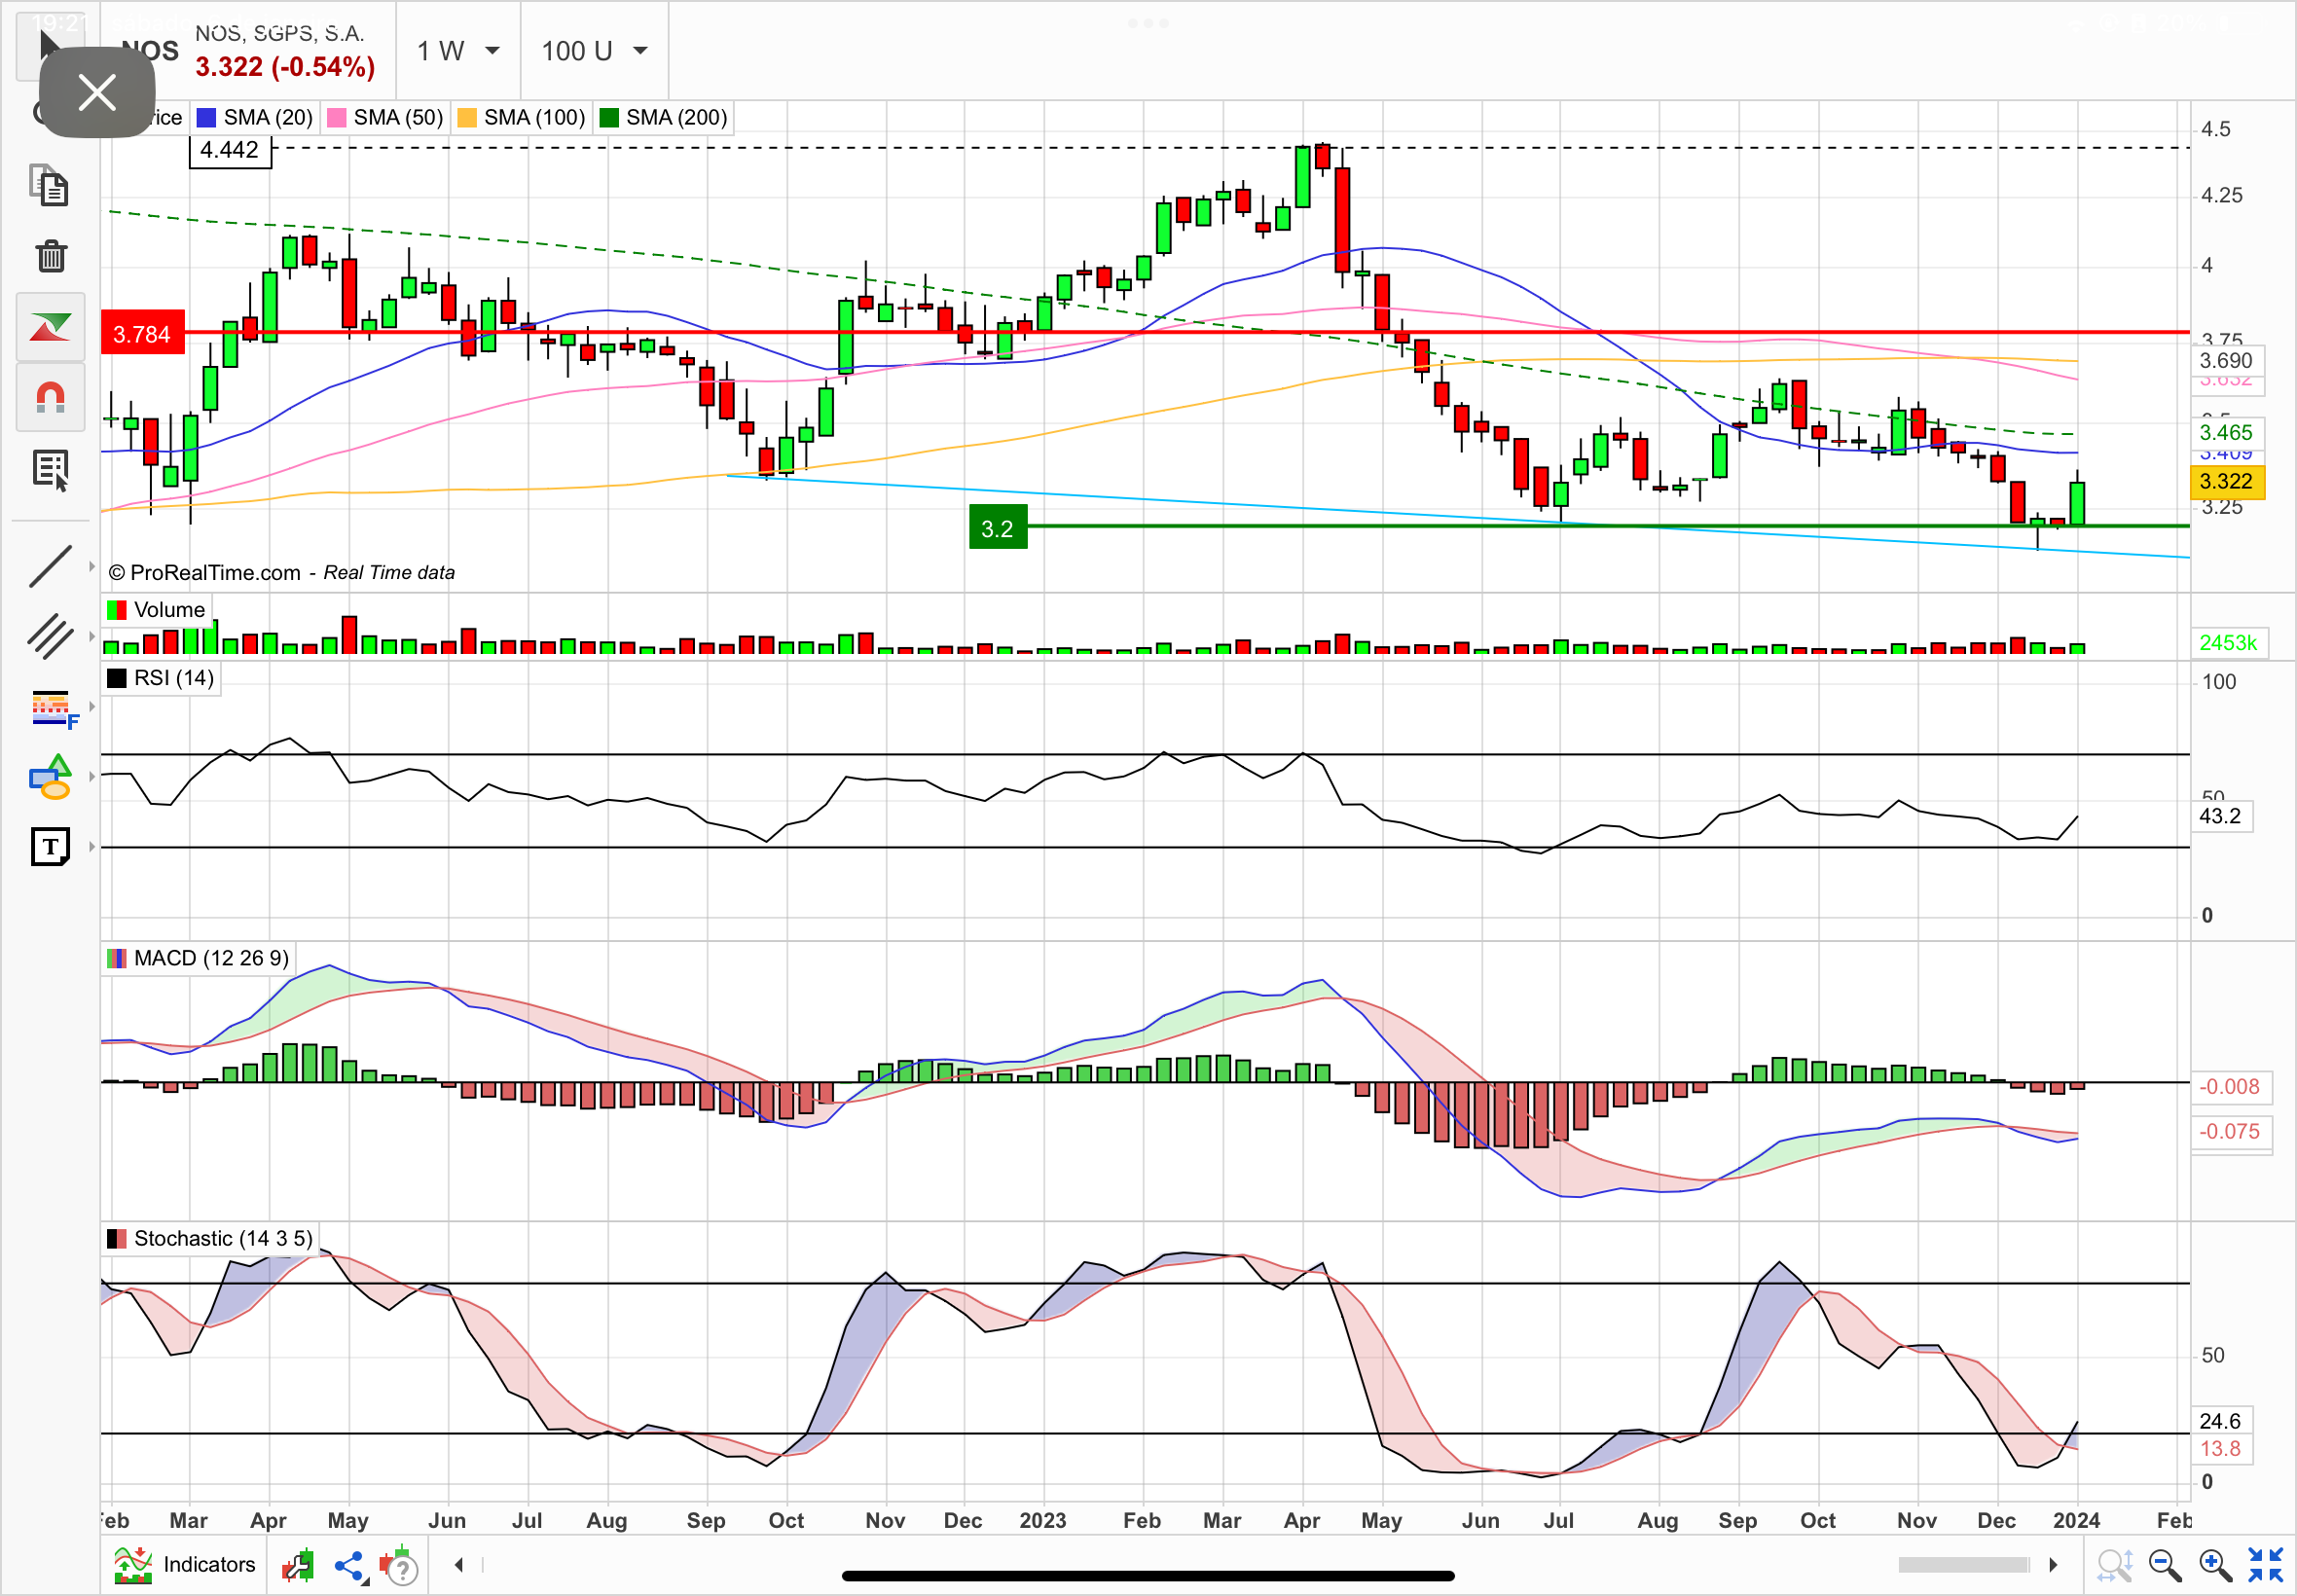This screenshot has height=1596, width=2297.
Task: Open the 100 U units dropdown
Action: pyautogui.click(x=594, y=51)
